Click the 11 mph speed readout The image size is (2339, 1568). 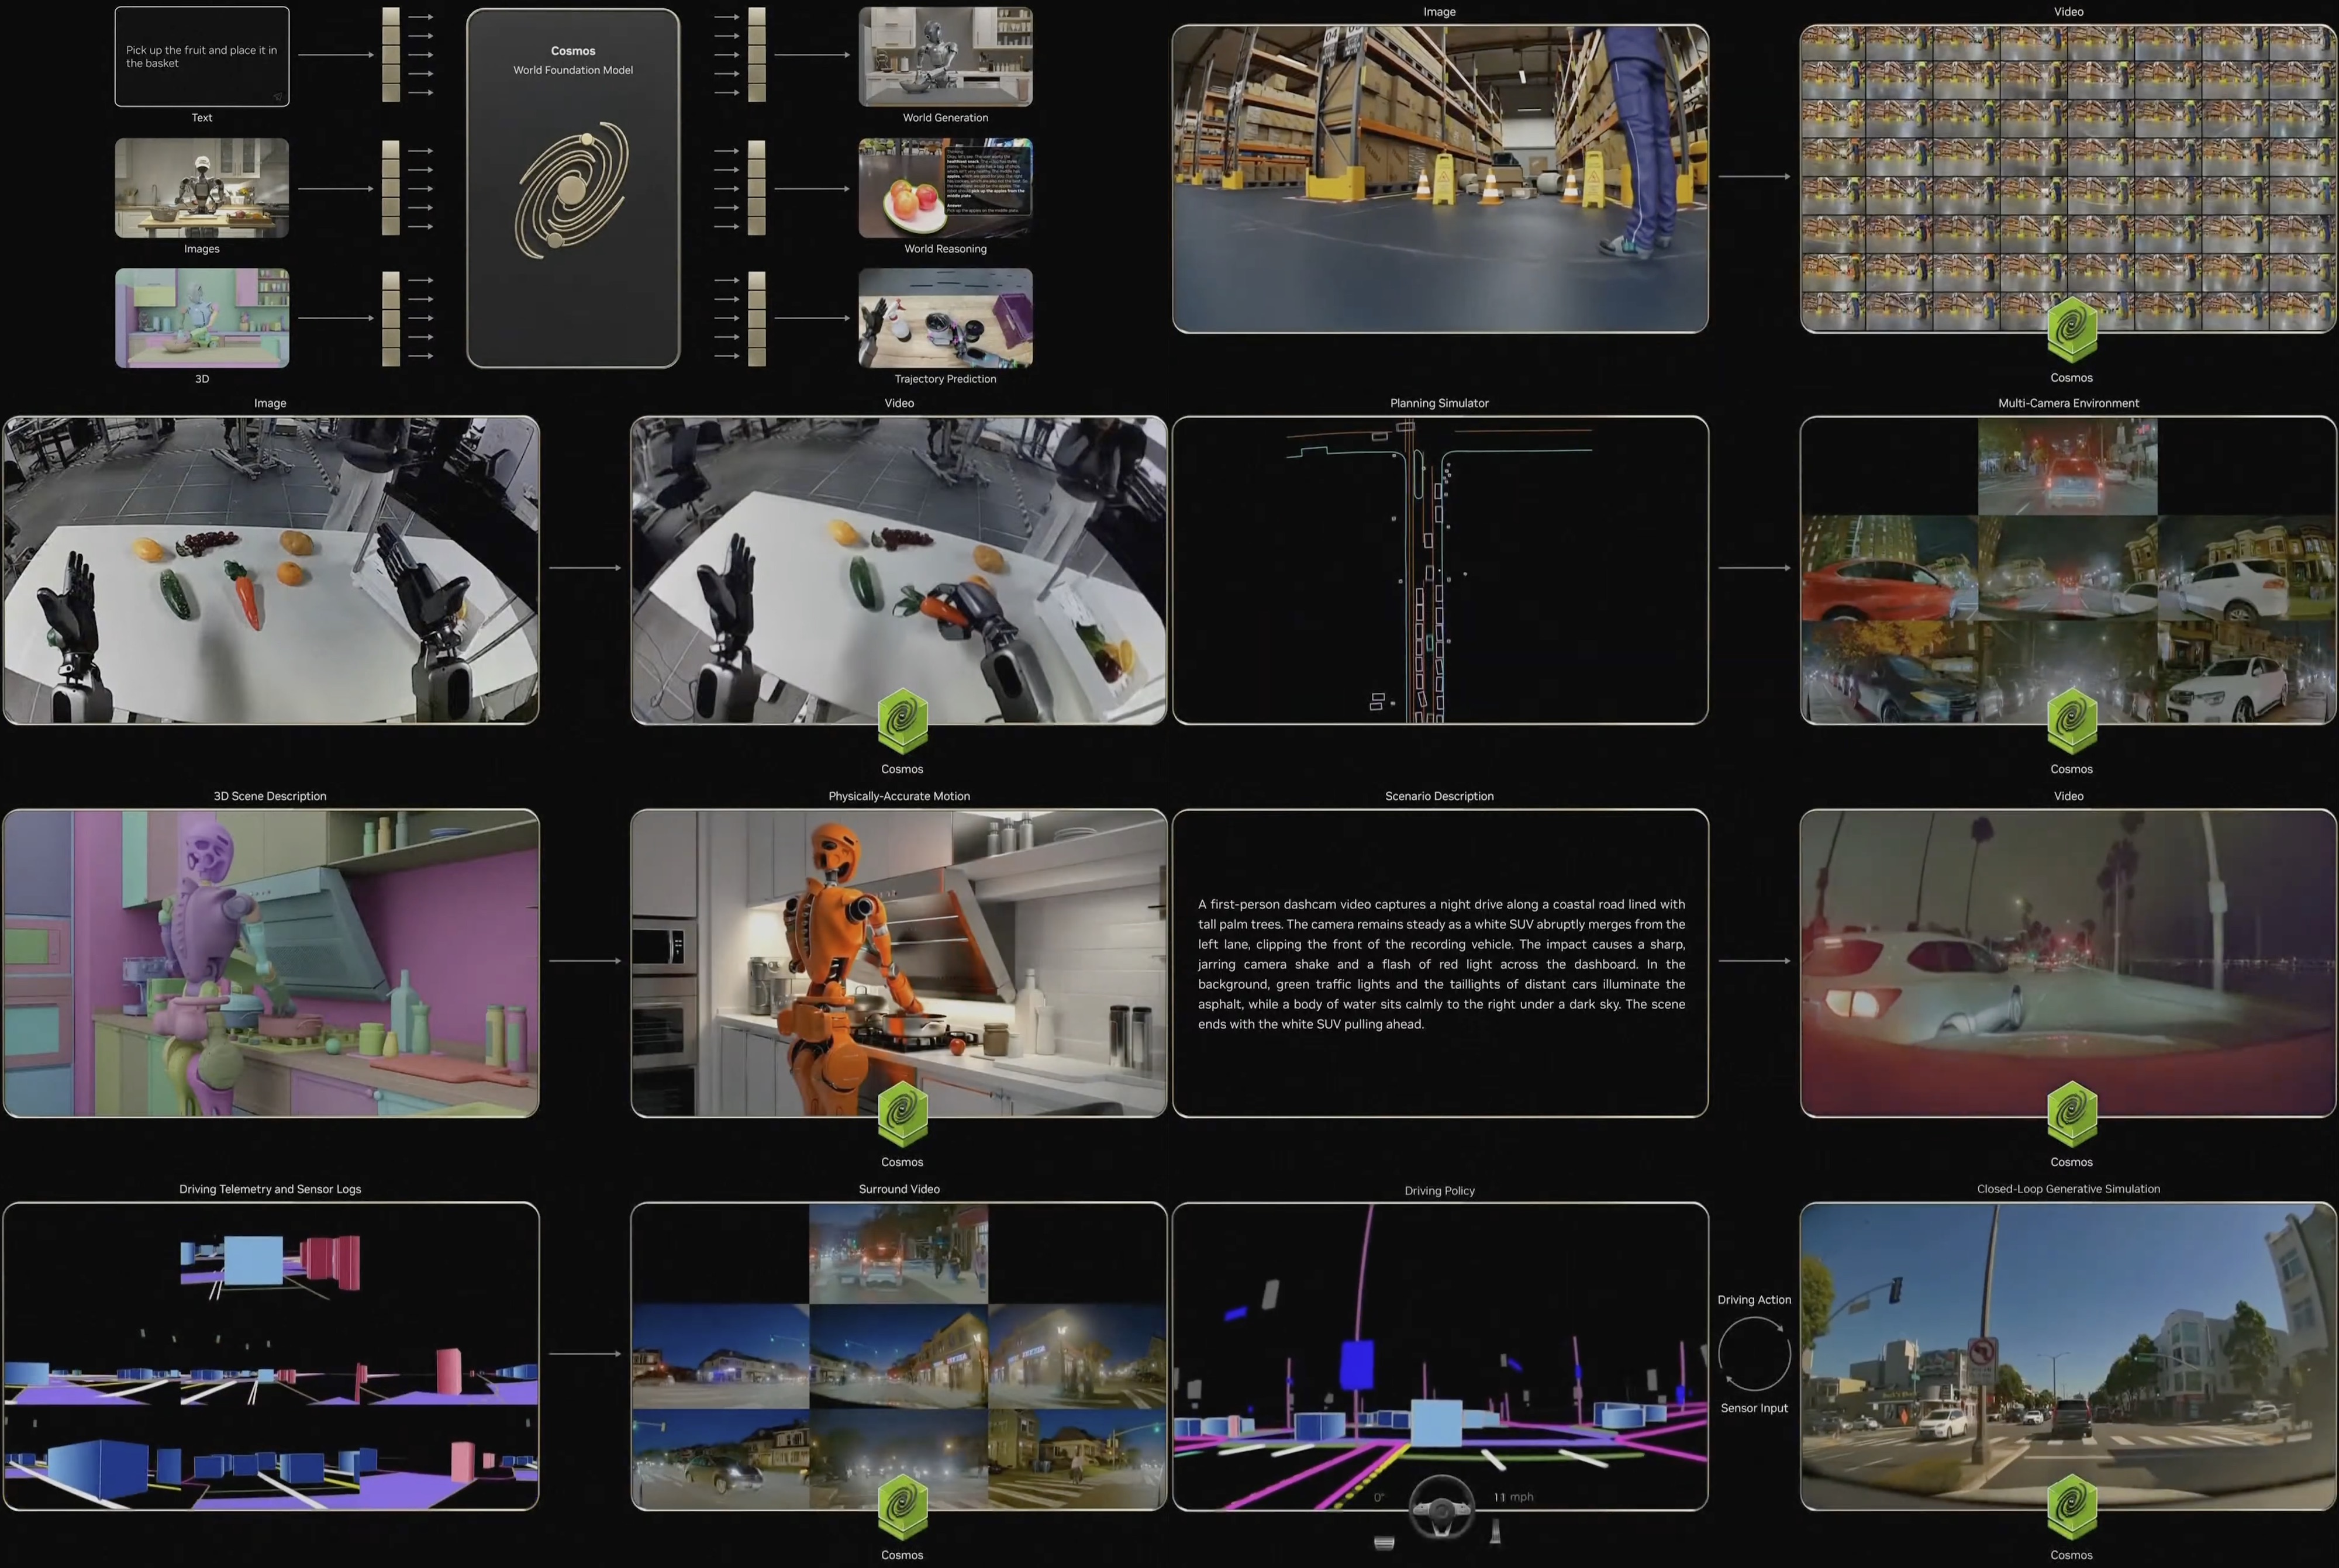click(1513, 1497)
